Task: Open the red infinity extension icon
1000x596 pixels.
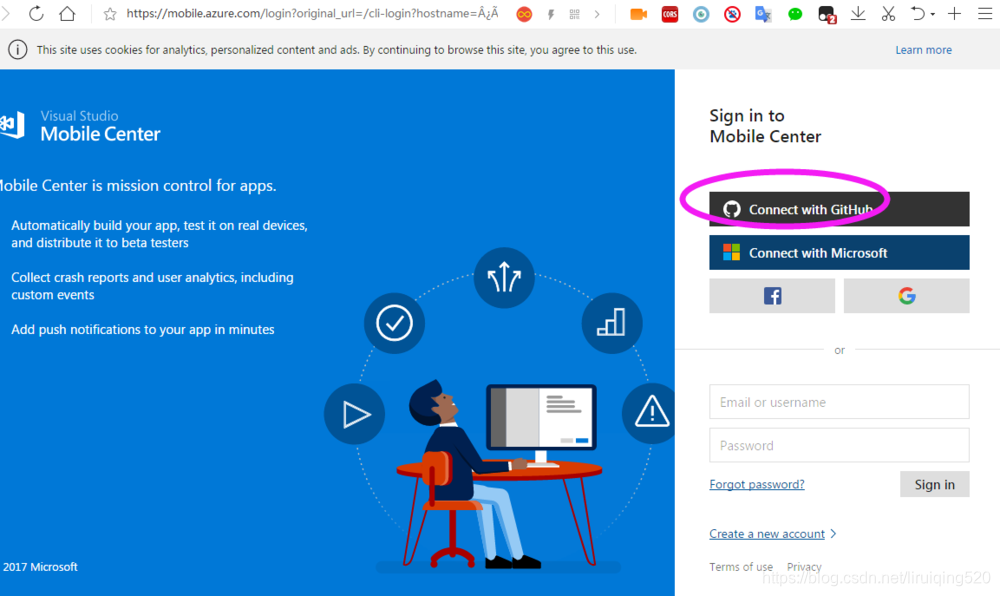Action: 524,14
